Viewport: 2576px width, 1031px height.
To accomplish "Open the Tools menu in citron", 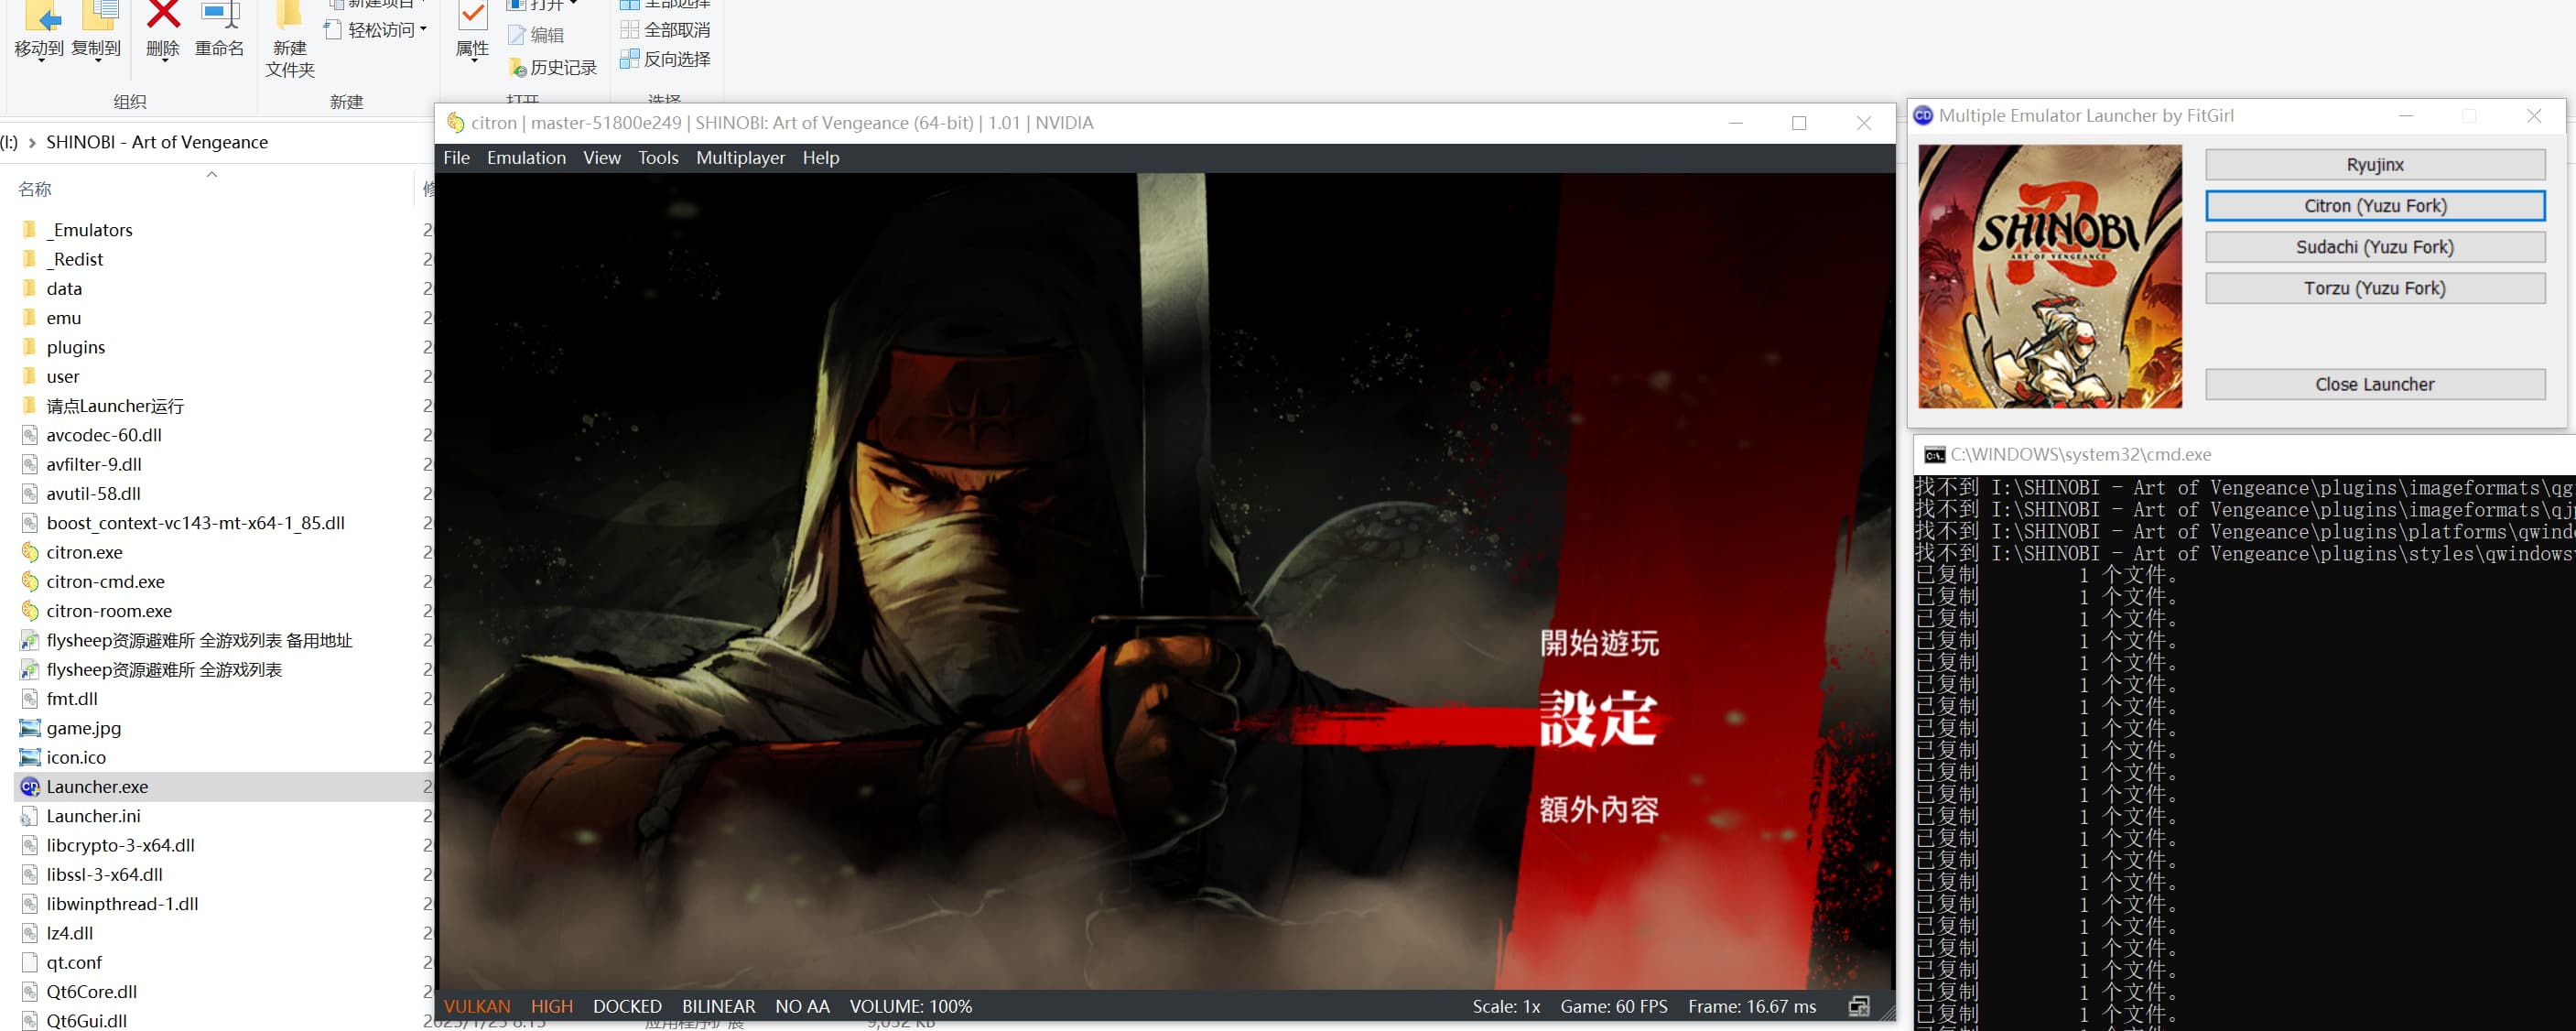I will (x=658, y=158).
